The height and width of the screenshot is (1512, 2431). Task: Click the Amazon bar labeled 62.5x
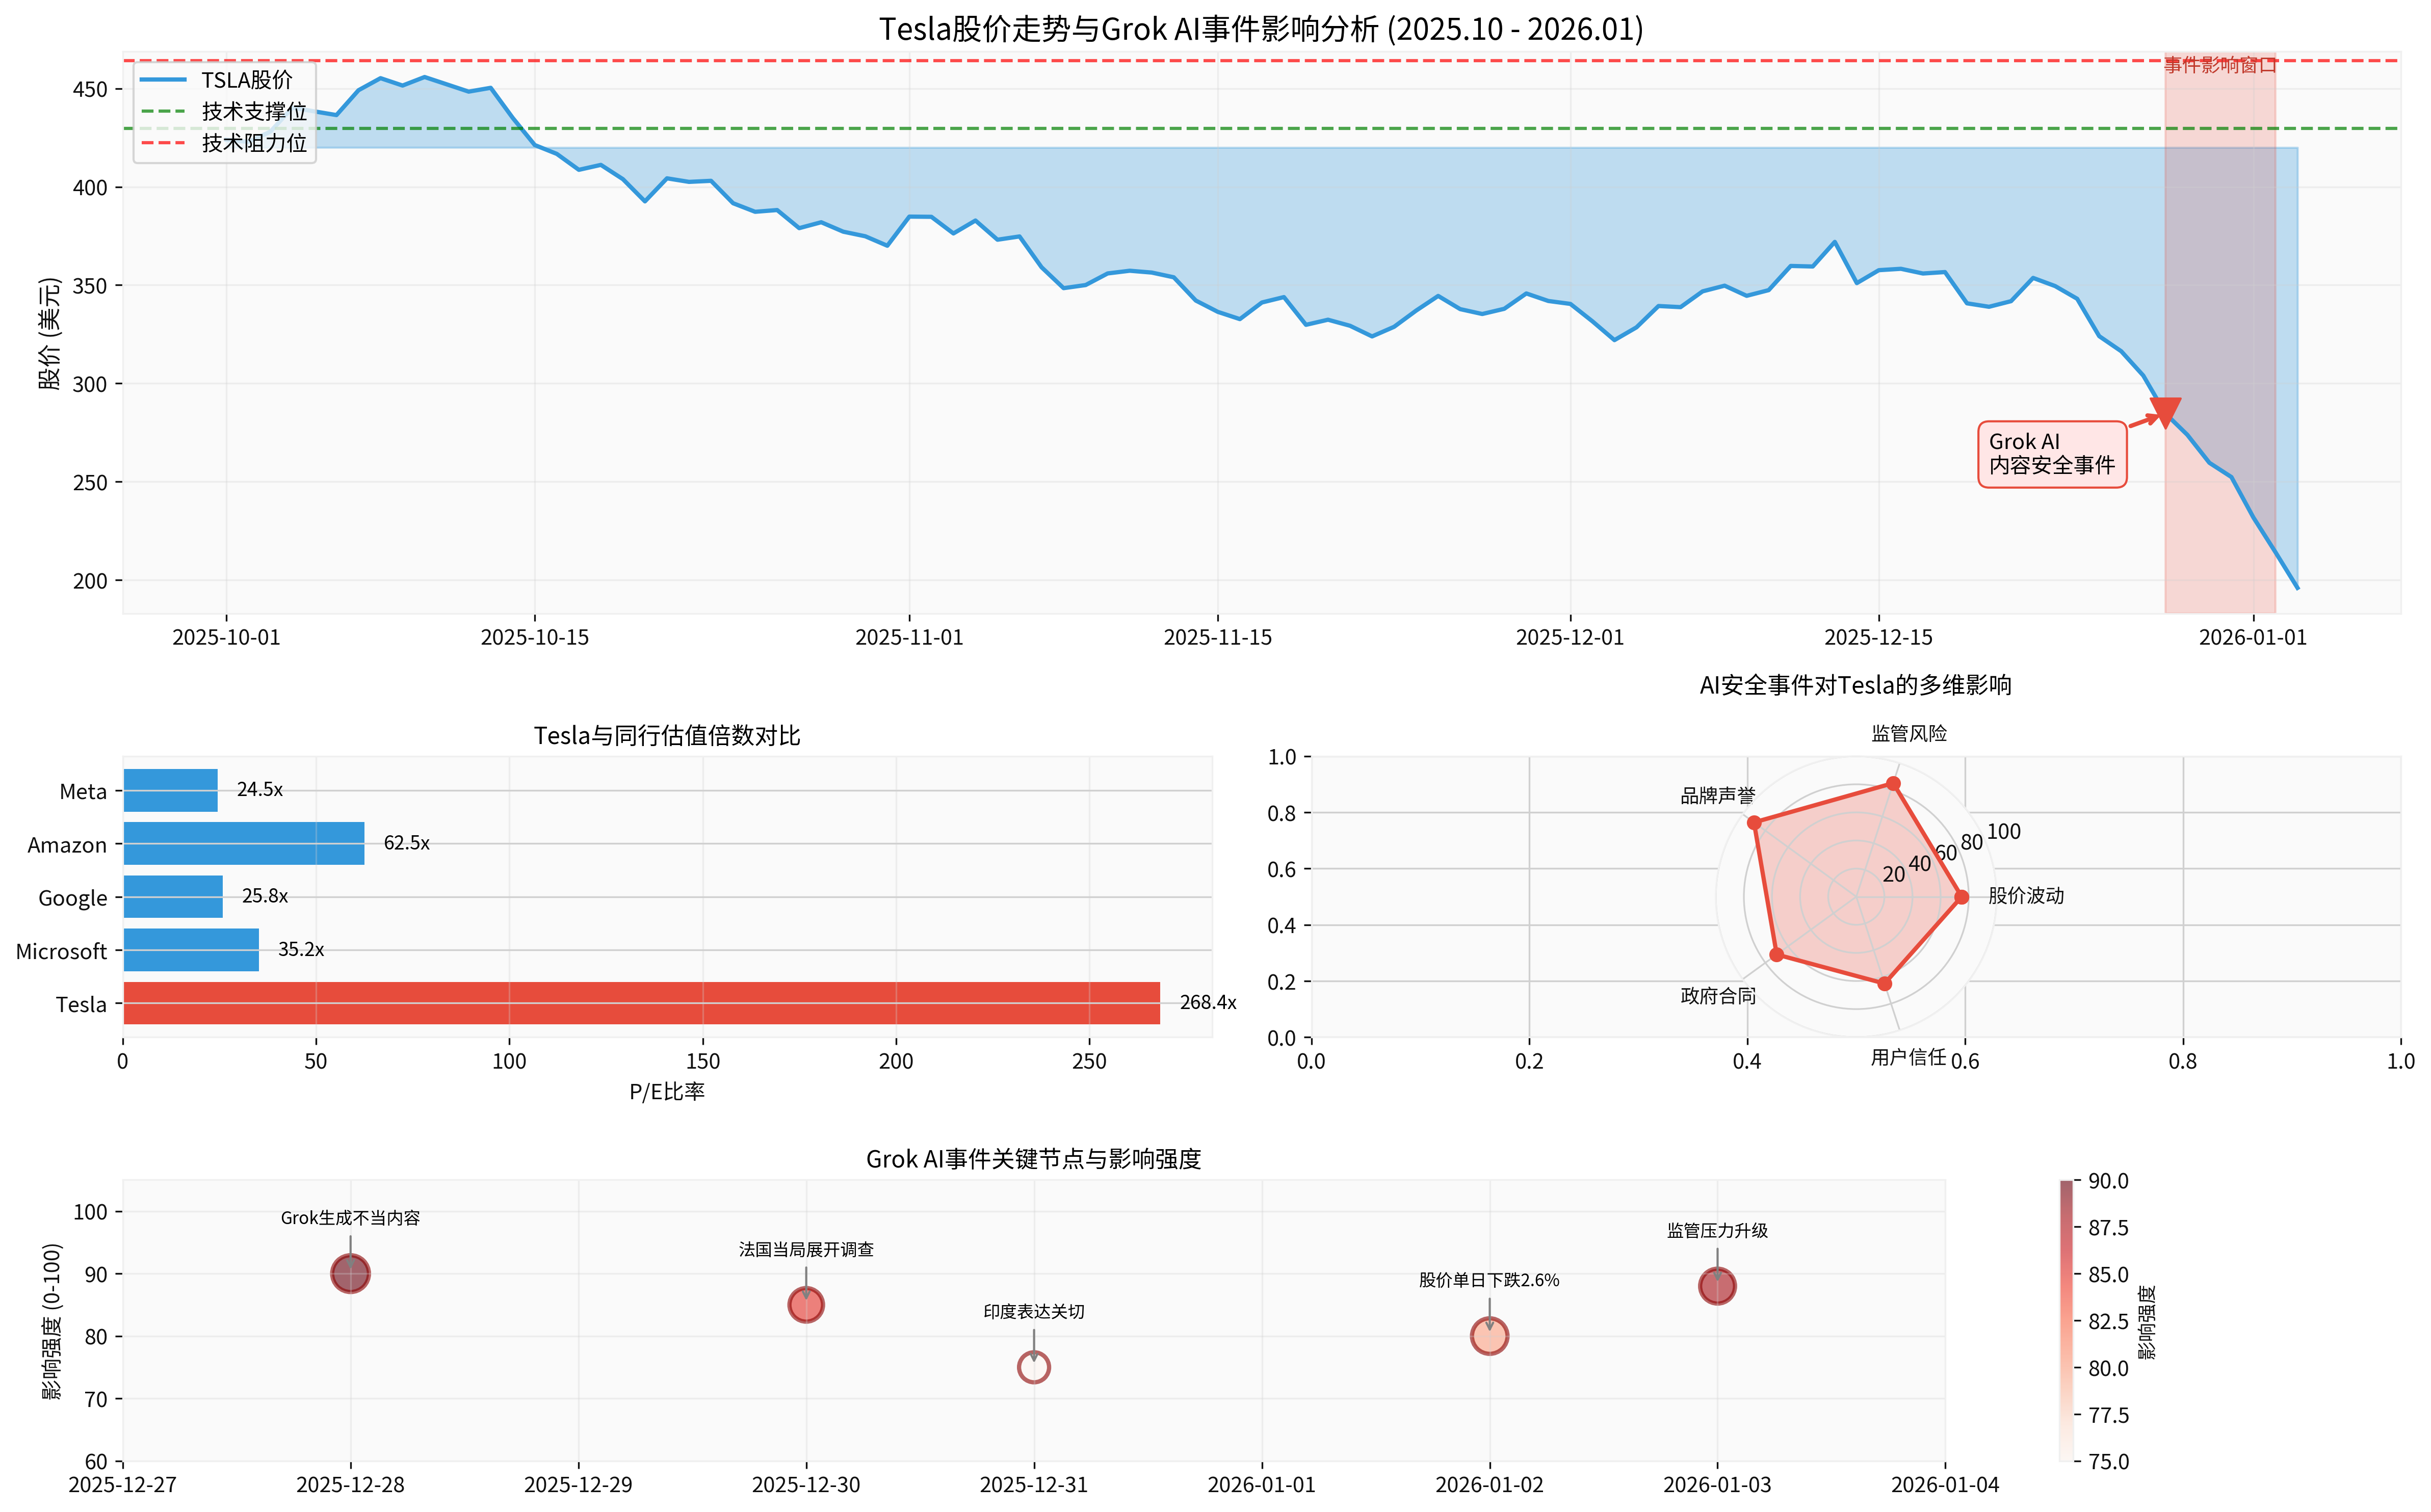pos(244,843)
